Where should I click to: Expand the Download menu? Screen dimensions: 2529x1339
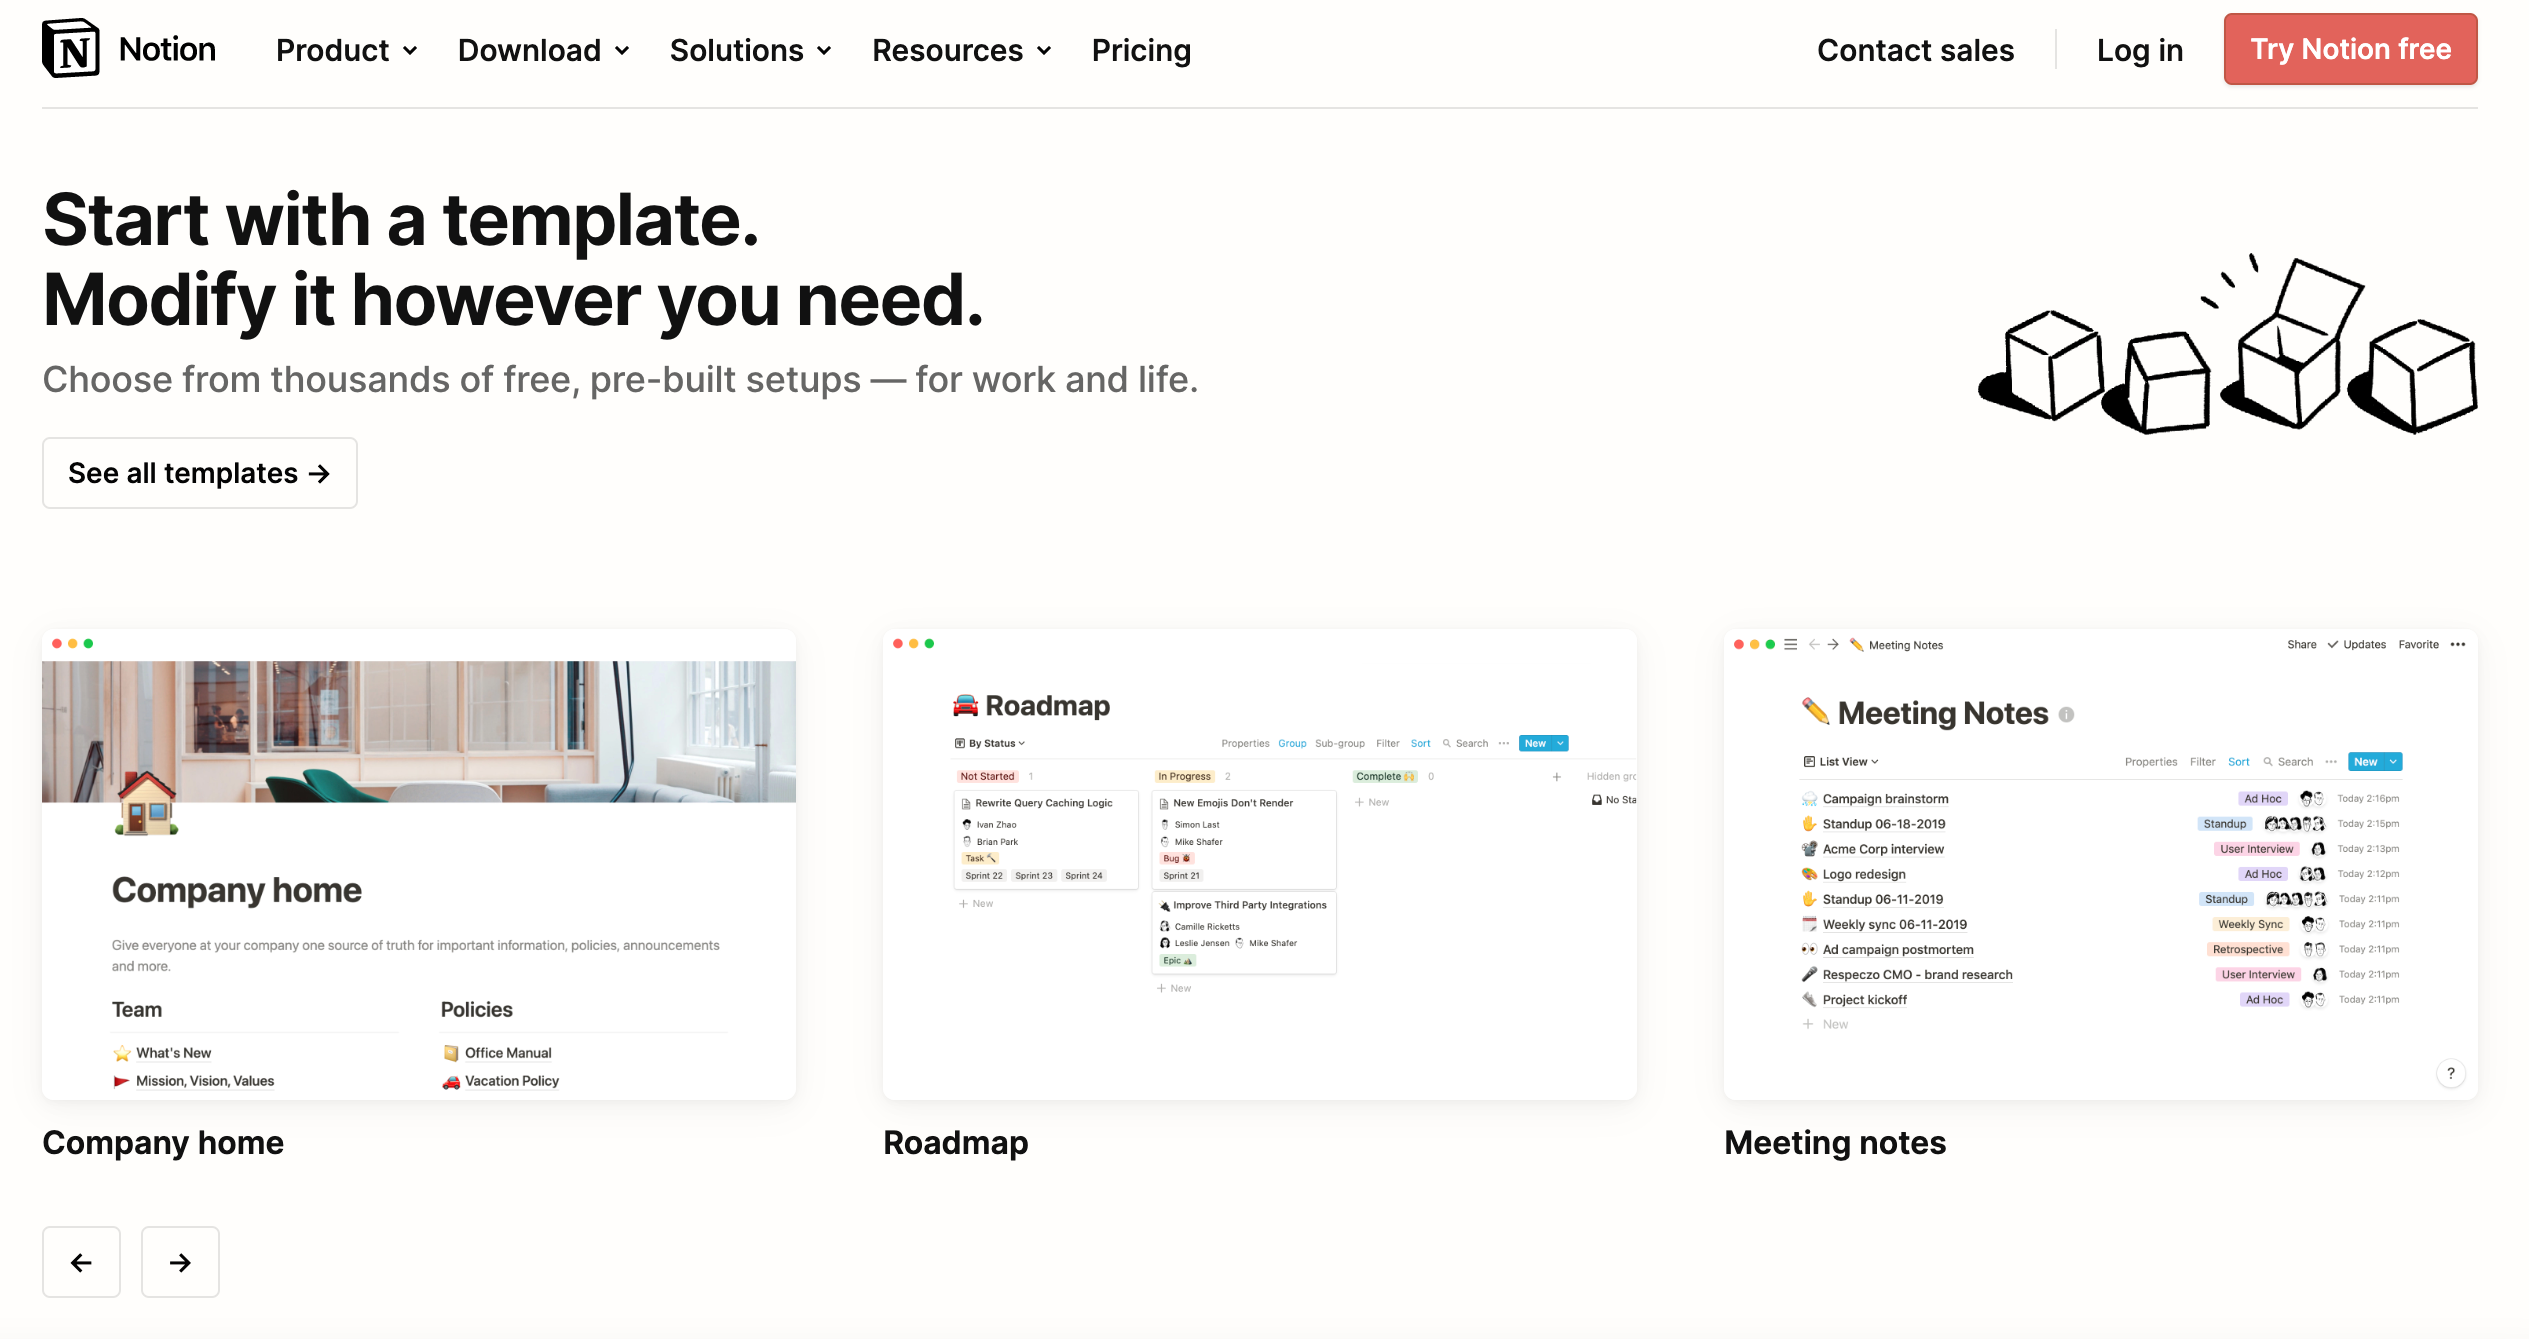pos(543,50)
